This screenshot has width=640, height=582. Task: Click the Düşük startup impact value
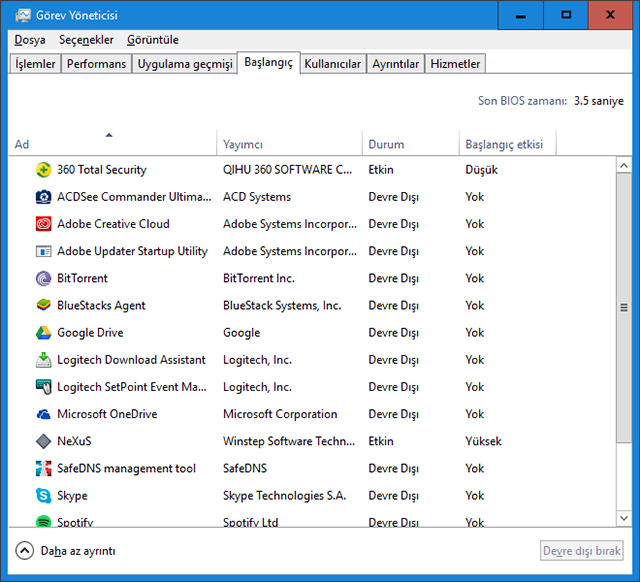[x=481, y=170]
